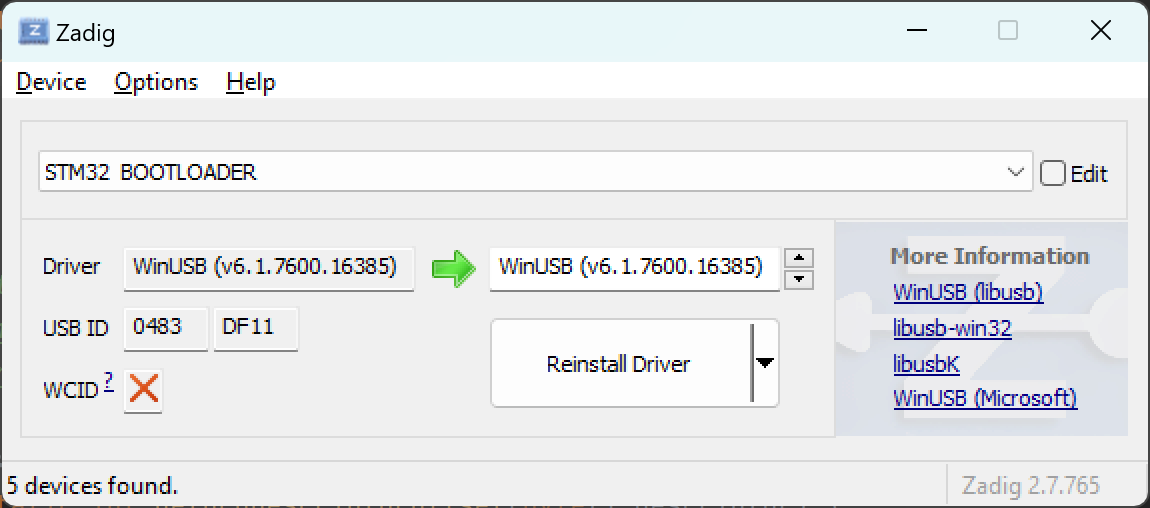
Task: Click the Zadig 2.7.765 version label
Action: 1030,485
